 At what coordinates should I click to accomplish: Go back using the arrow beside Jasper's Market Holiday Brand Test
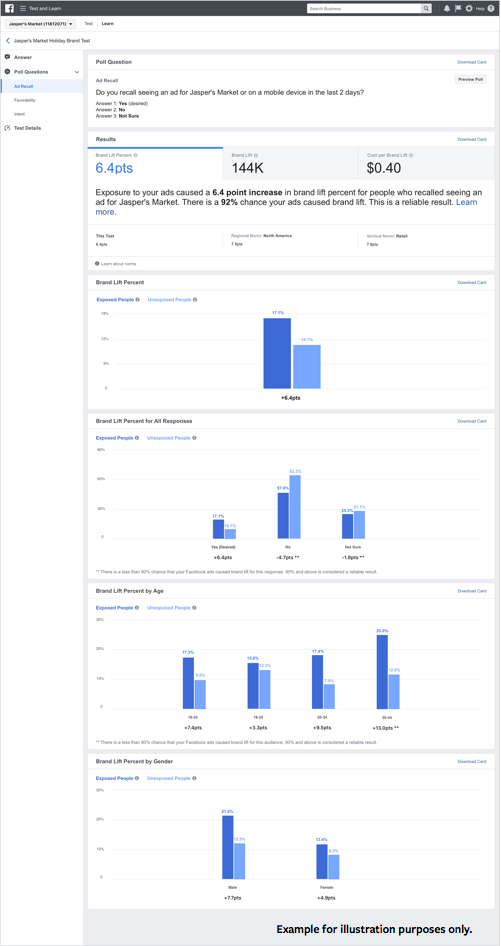pyautogui.click(x=8, y=40)
